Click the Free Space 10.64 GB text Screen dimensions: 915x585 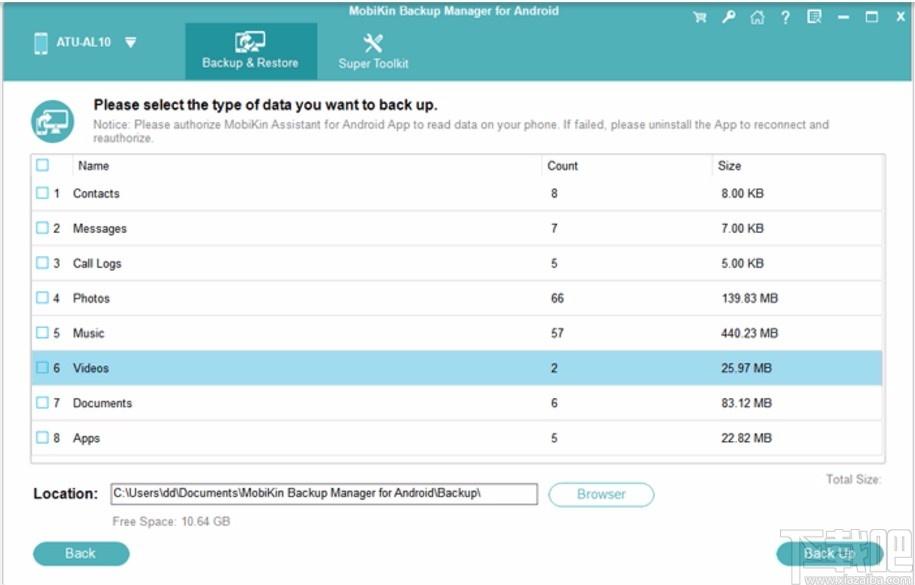tap(172, 521)
